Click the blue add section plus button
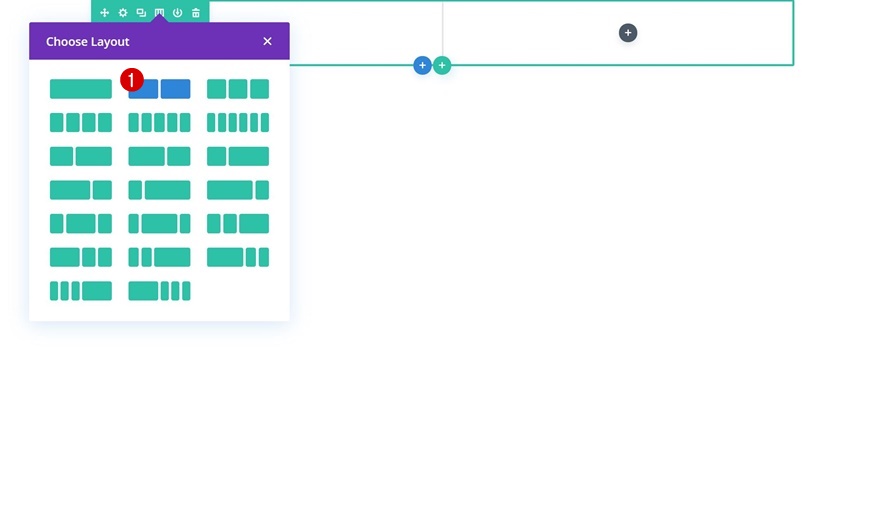This screenshot has height=528, width=880. point(423,65)
